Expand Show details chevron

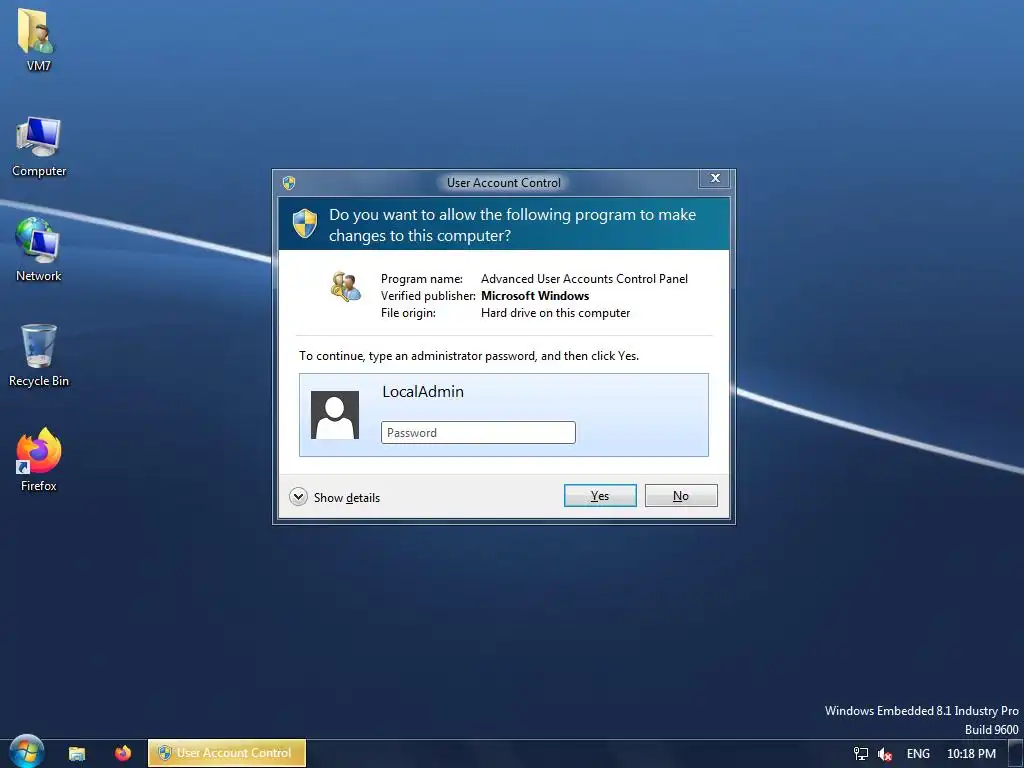point(298,497)
